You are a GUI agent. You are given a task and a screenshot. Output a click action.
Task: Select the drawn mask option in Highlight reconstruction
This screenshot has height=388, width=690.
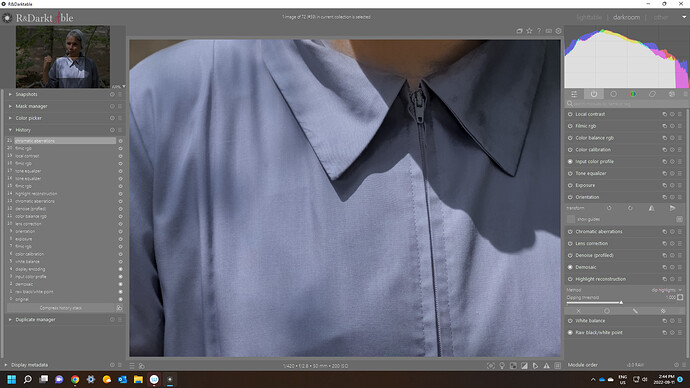coord(635,311)
